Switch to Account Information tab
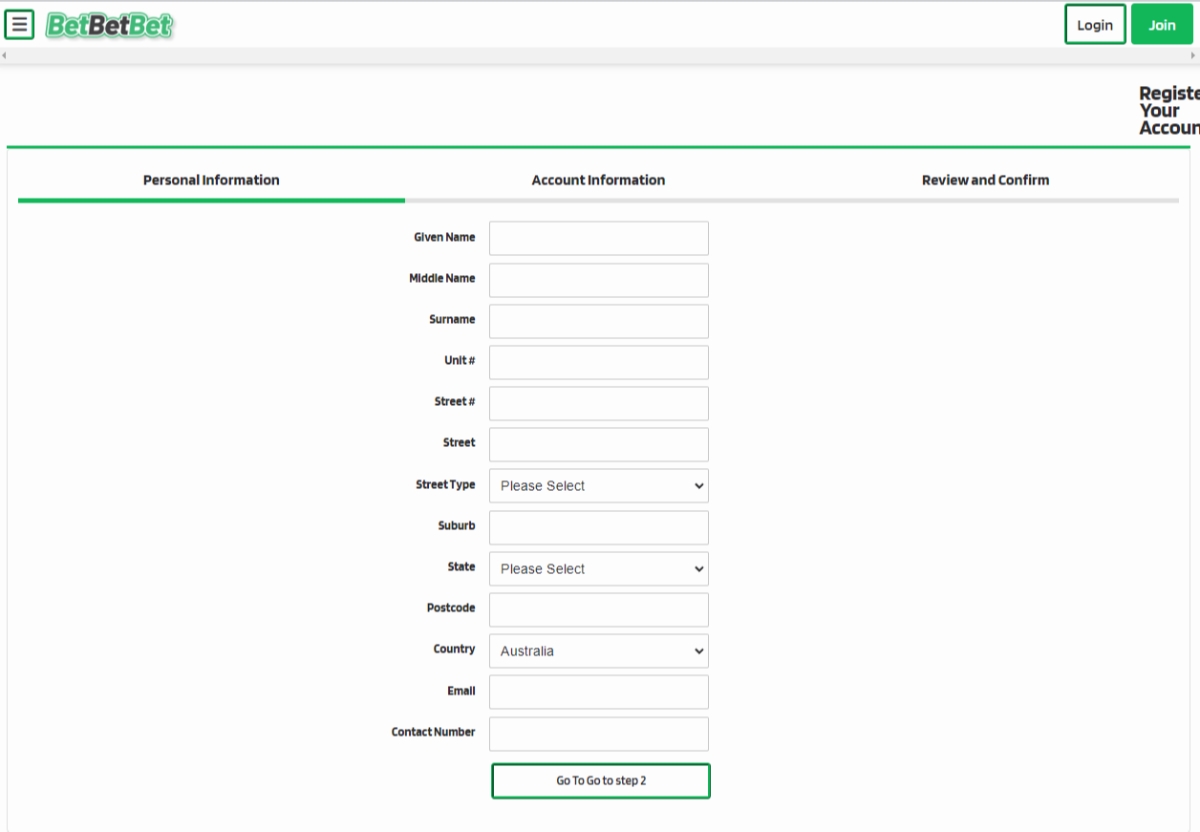 (598, 181)
